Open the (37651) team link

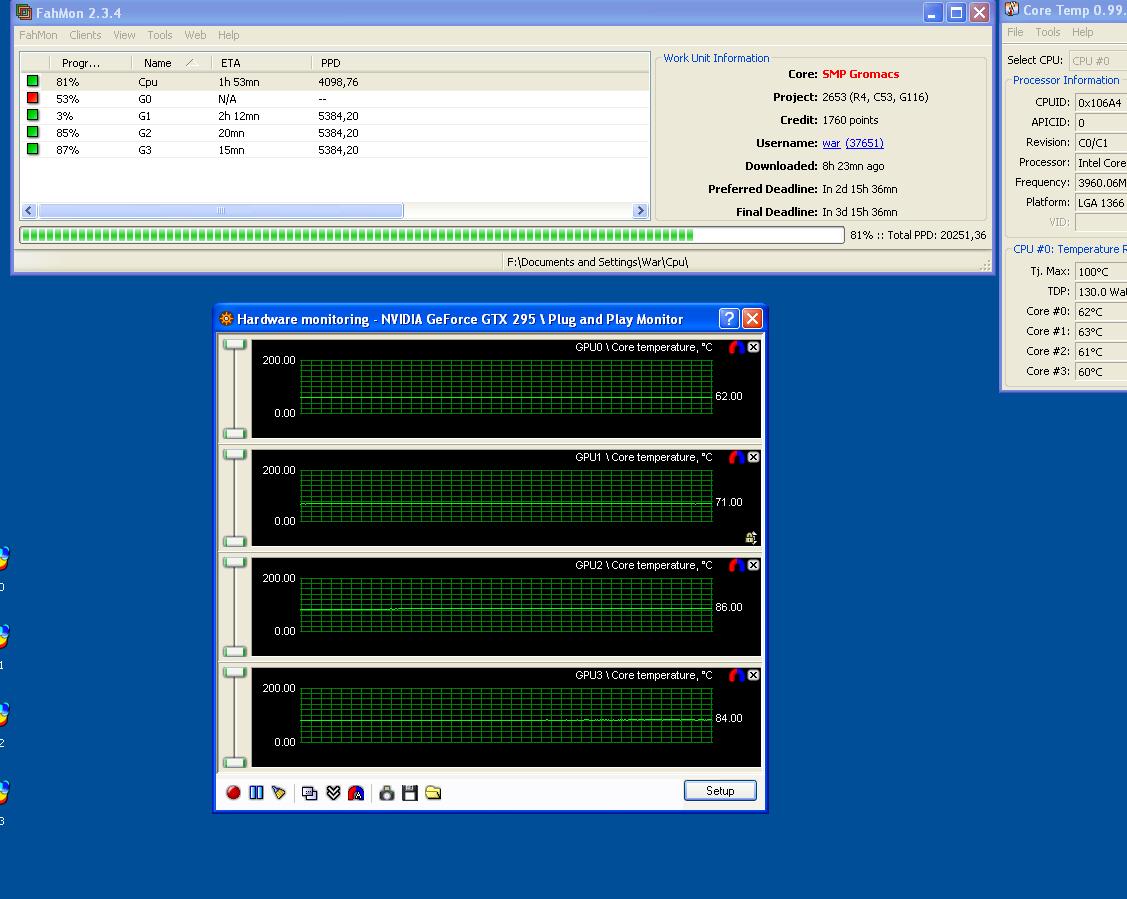(x=865, y=143)
